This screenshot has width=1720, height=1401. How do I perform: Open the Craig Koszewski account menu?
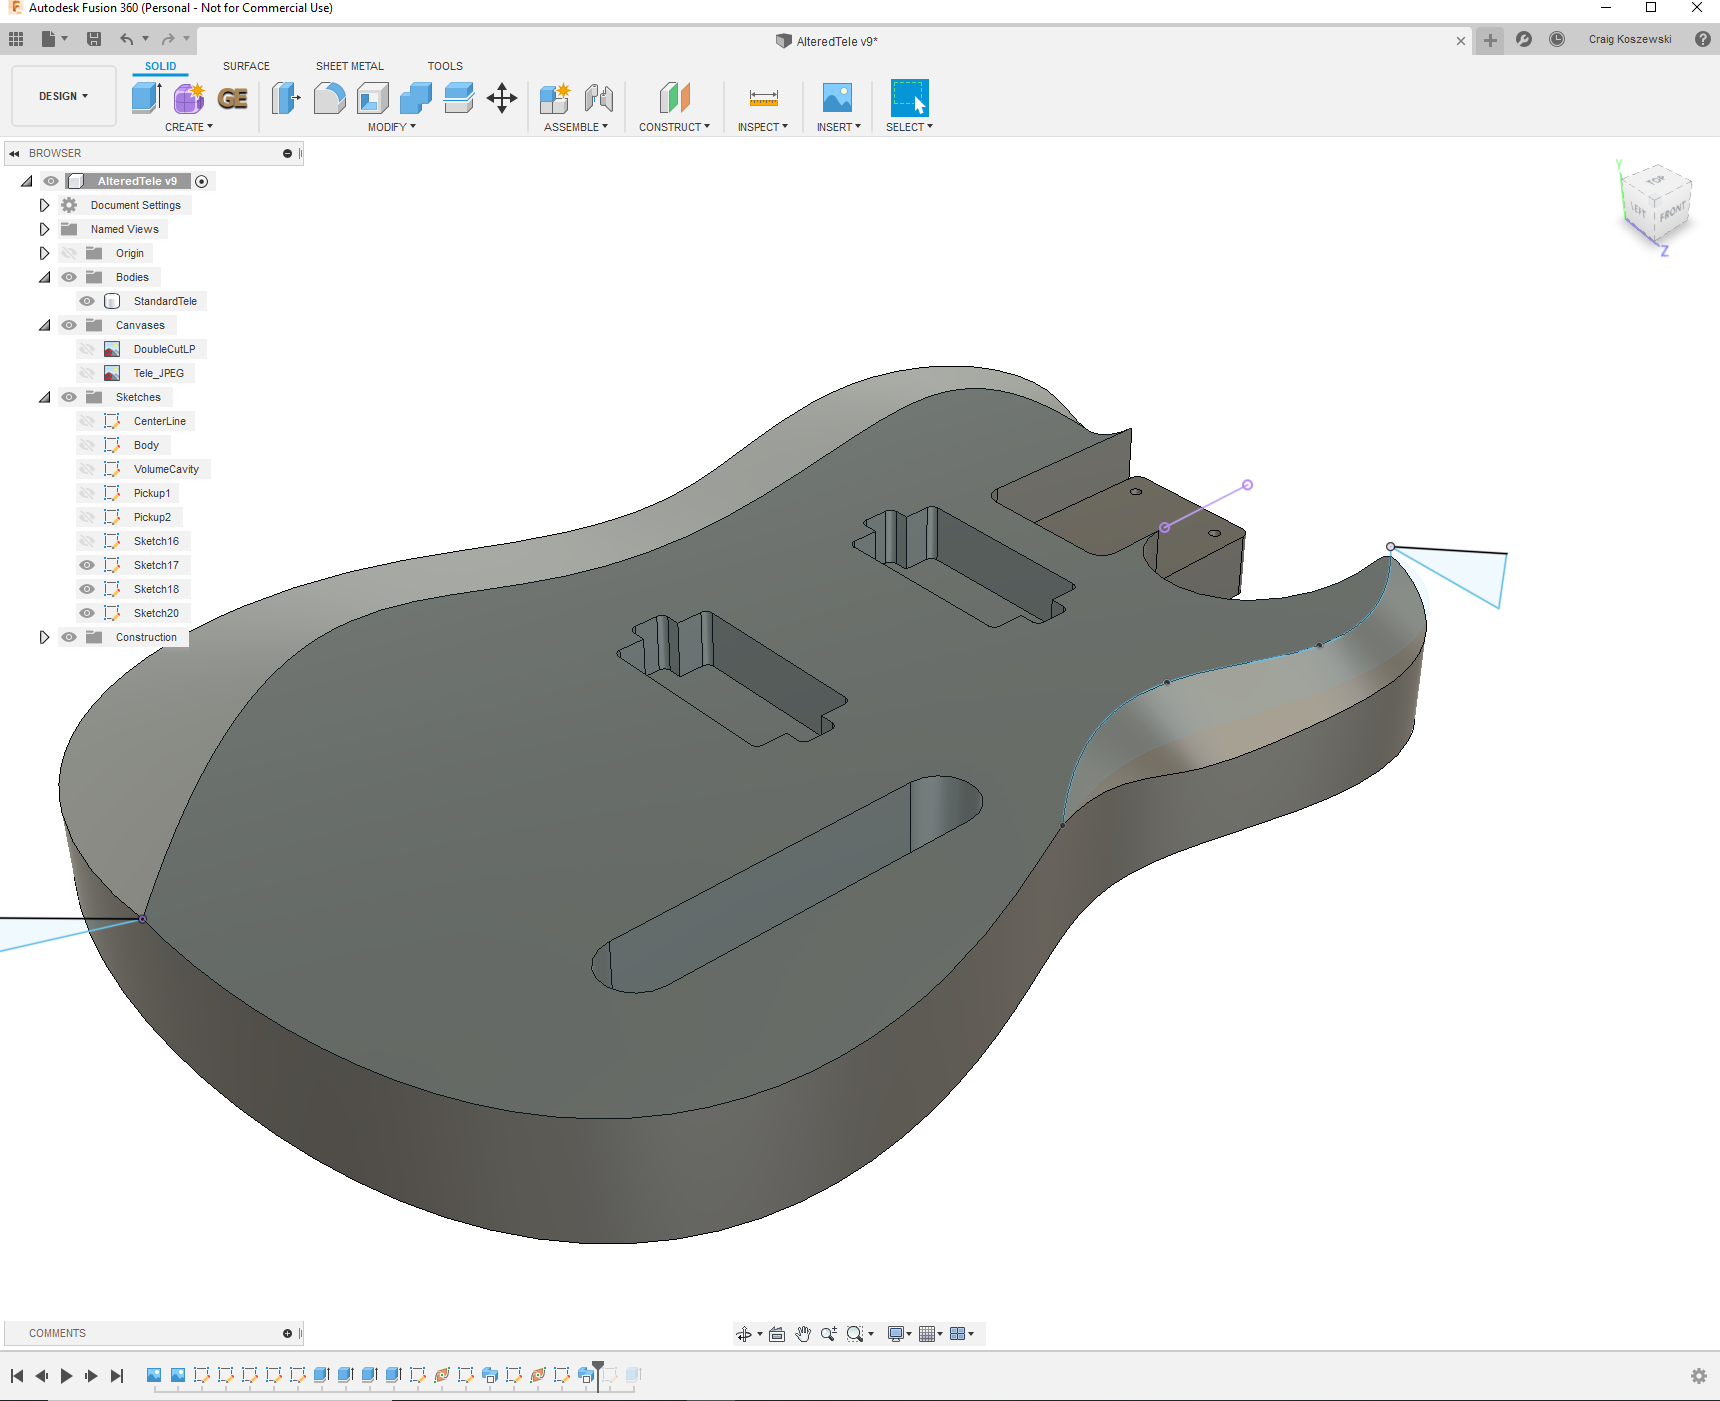click(1630, 39)
